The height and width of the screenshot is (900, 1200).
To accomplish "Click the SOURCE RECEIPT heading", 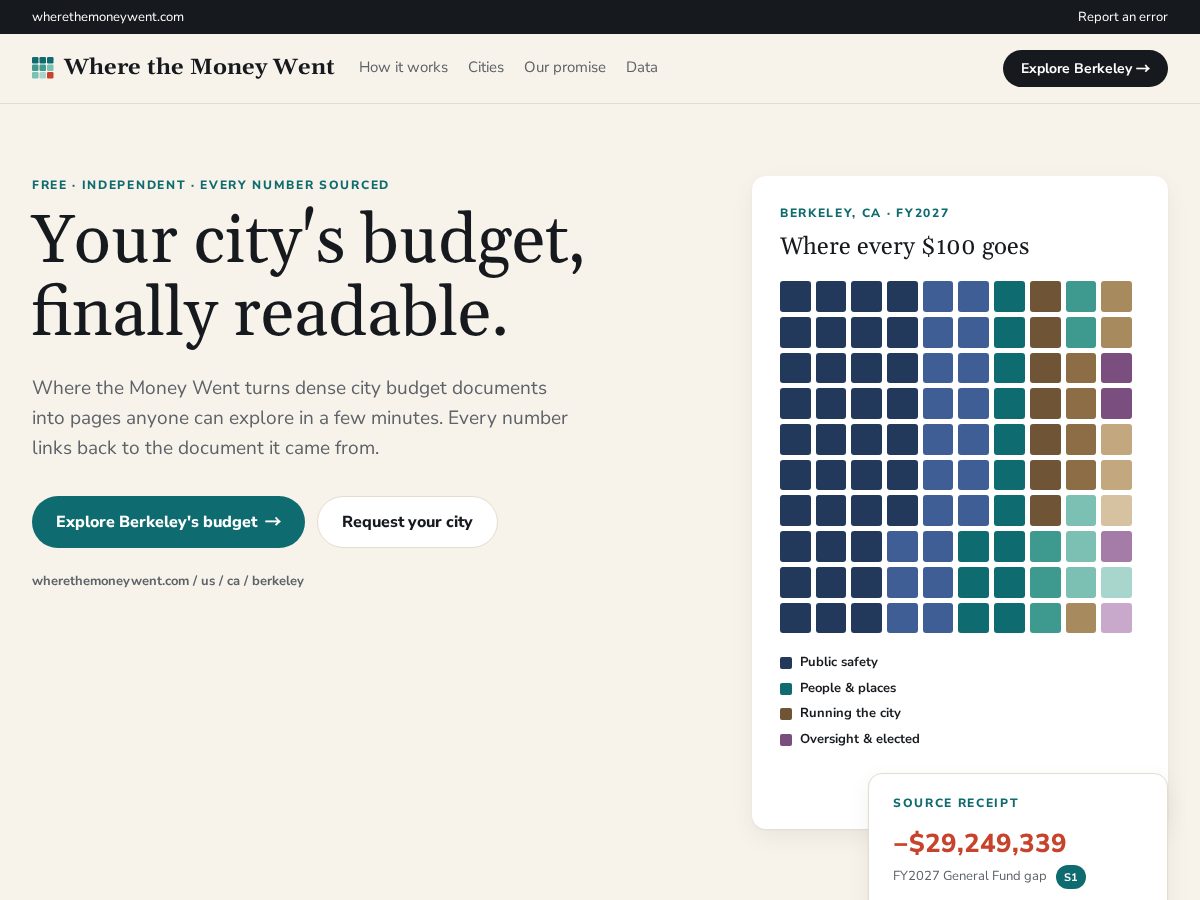I will (956, 803).
